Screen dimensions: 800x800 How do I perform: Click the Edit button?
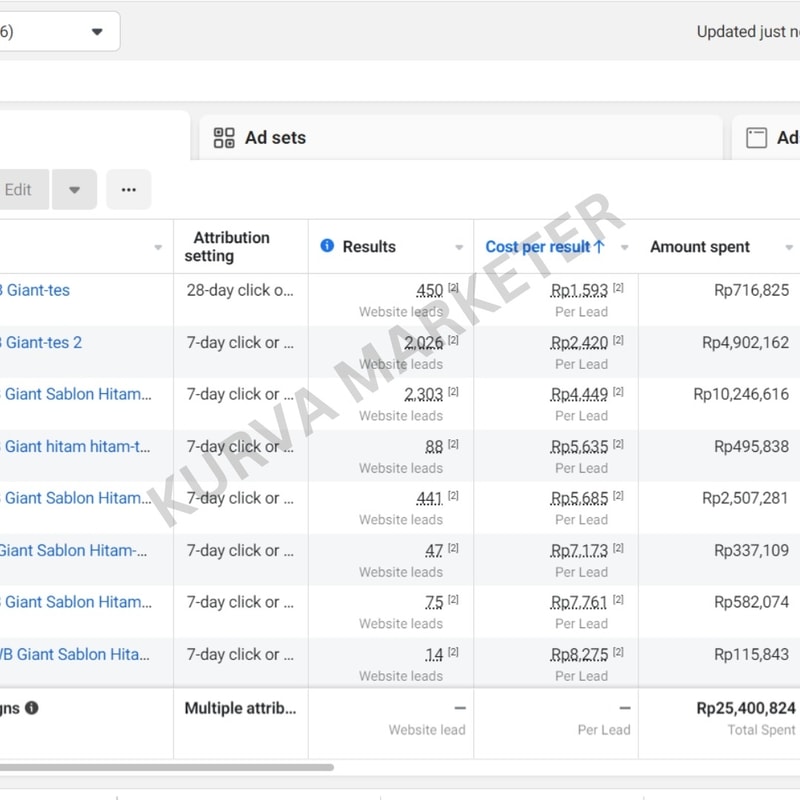(24, 190)
